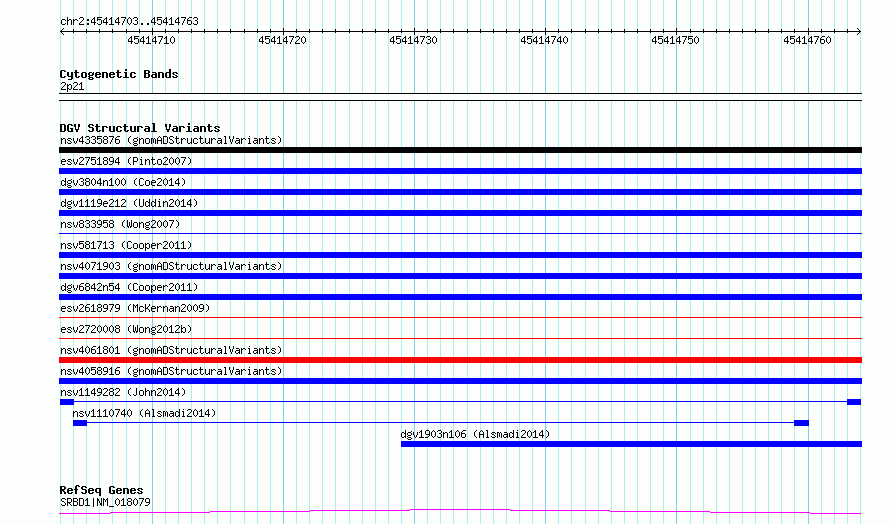890x524 pixels.
Task: Click the blue bar under dgv3804n100
Action: [460, 192]
